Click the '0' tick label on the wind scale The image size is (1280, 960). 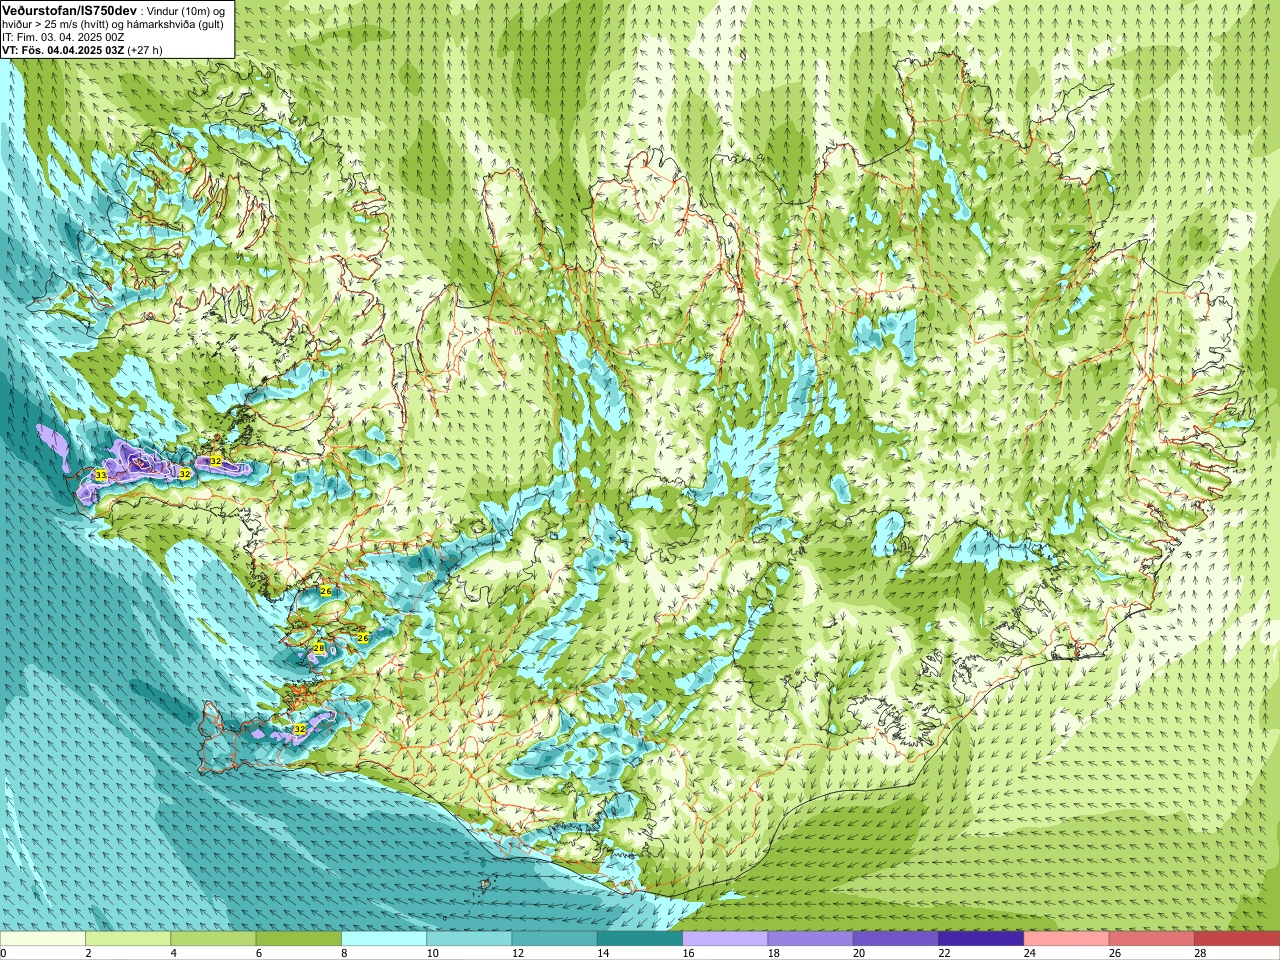click(3, 953)
